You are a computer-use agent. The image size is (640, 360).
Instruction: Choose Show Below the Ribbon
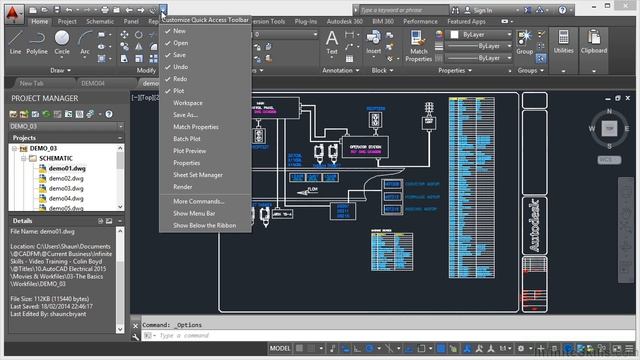coord(205,225)
